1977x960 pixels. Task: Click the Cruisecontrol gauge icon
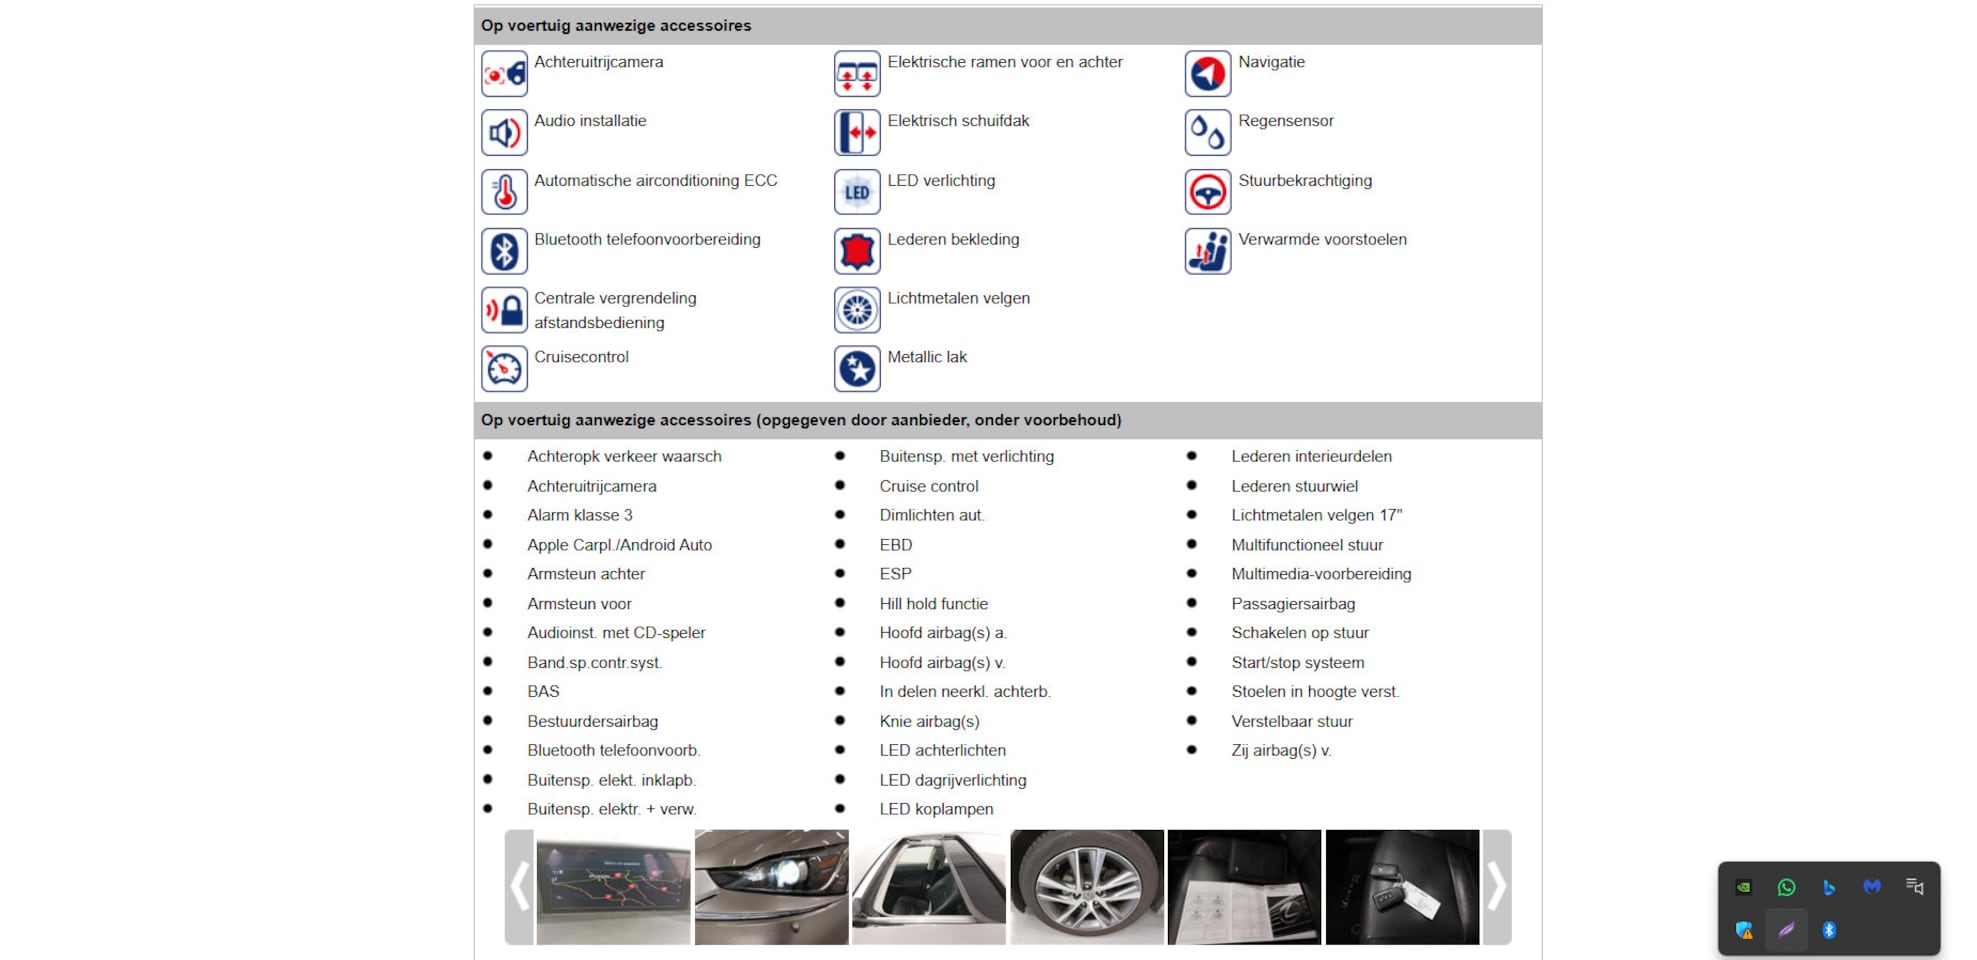(x=504, y=369)
